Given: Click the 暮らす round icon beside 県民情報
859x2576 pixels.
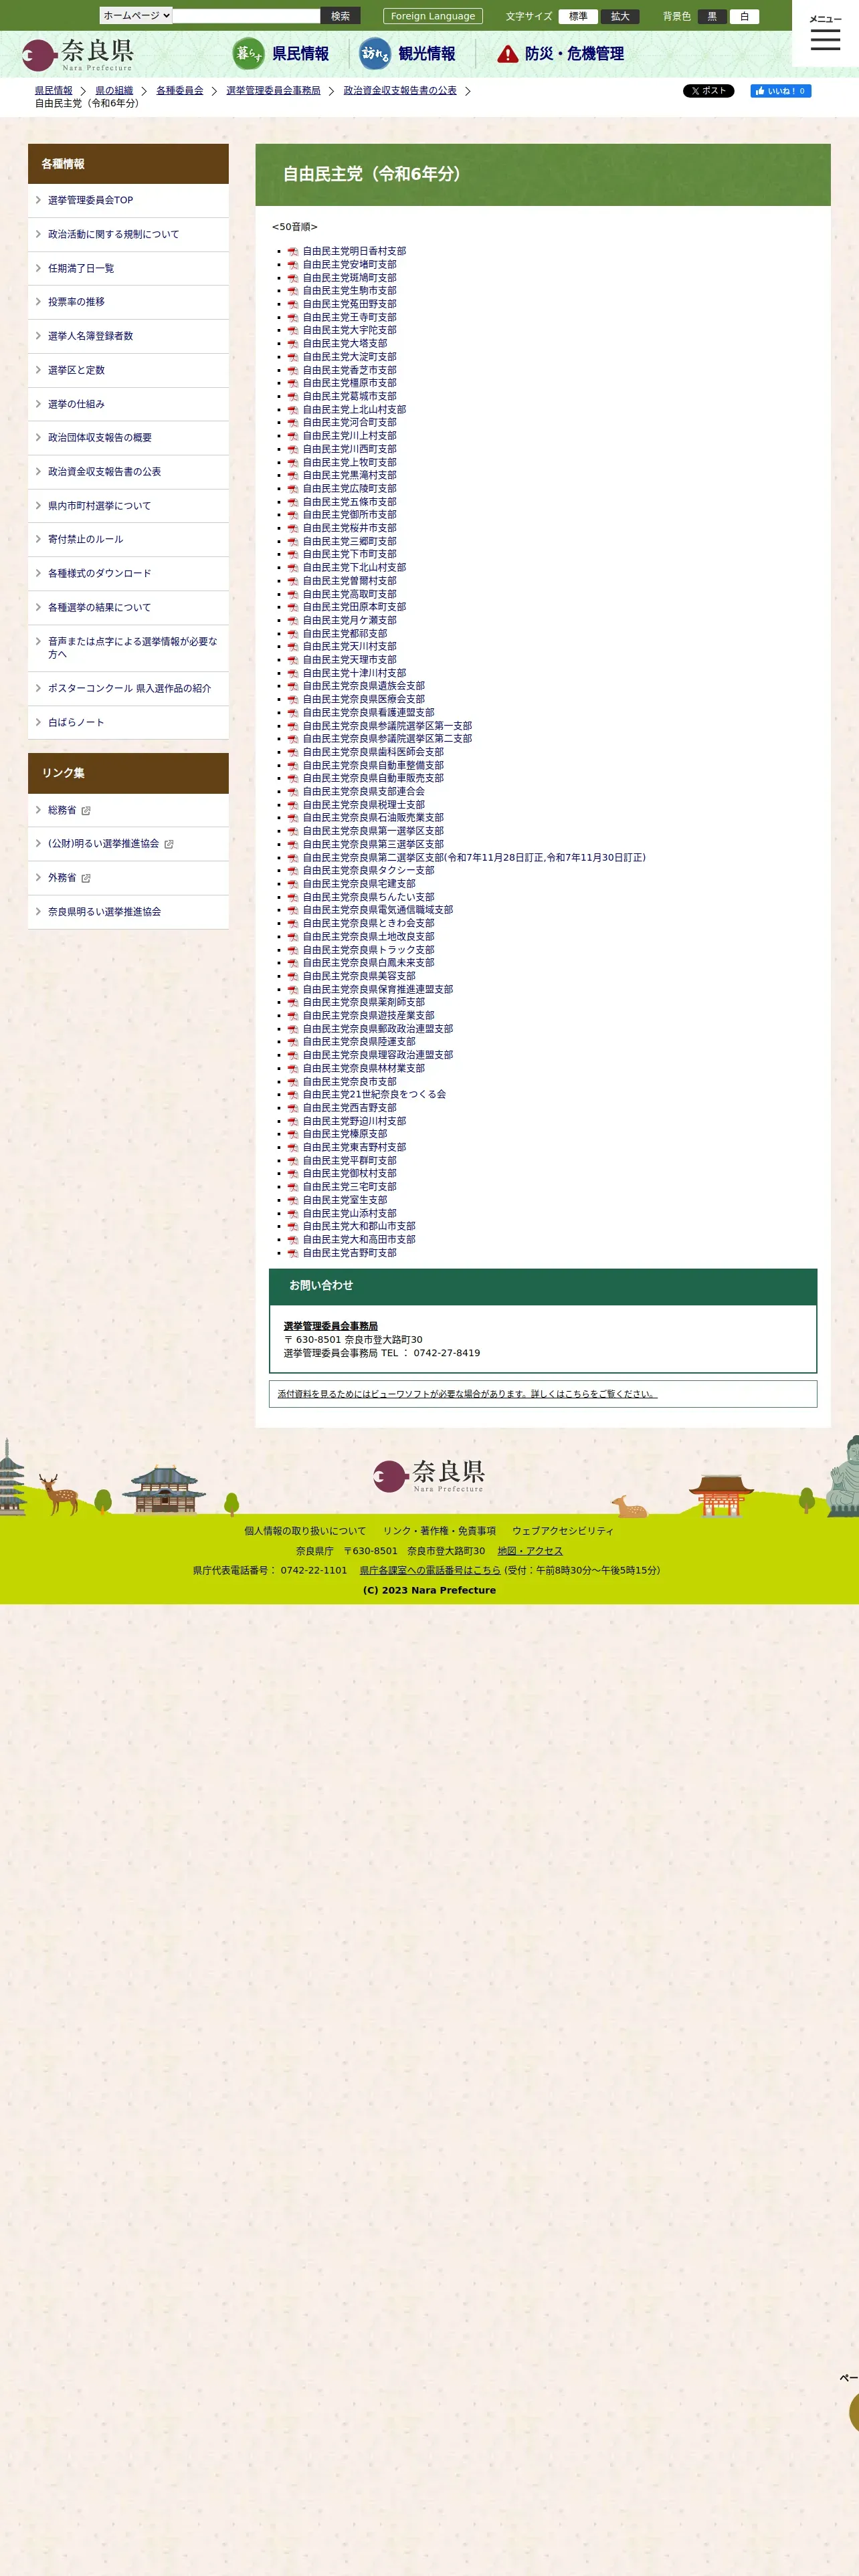Looking at the screenshot, I should (x=248, y=54).
